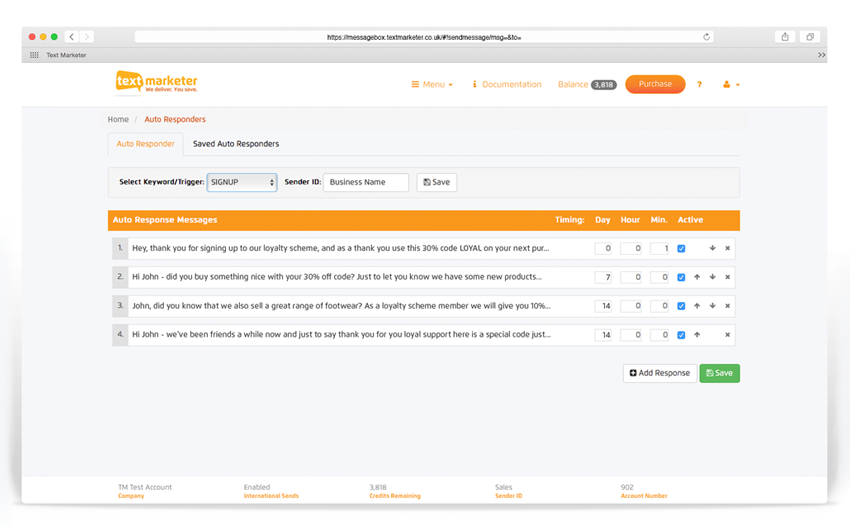Move message 1 down with arrow icon

(712, 248)
